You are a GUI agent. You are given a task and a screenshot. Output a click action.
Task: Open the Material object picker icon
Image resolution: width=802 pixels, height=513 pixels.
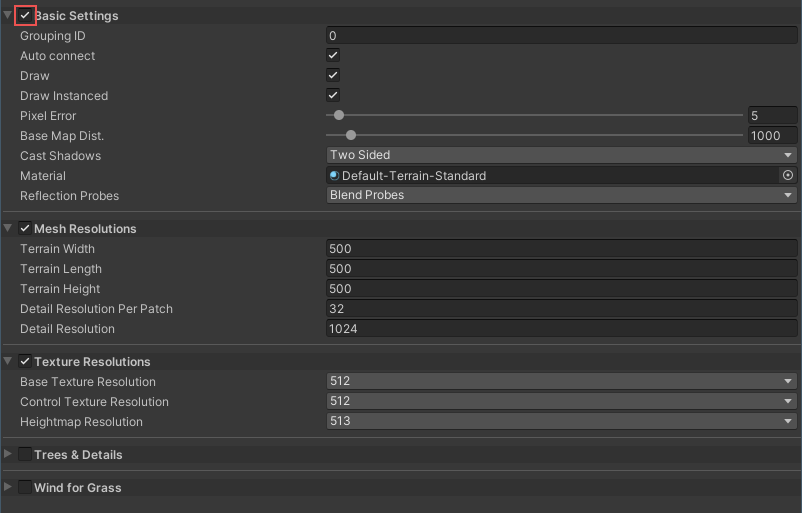787,175
